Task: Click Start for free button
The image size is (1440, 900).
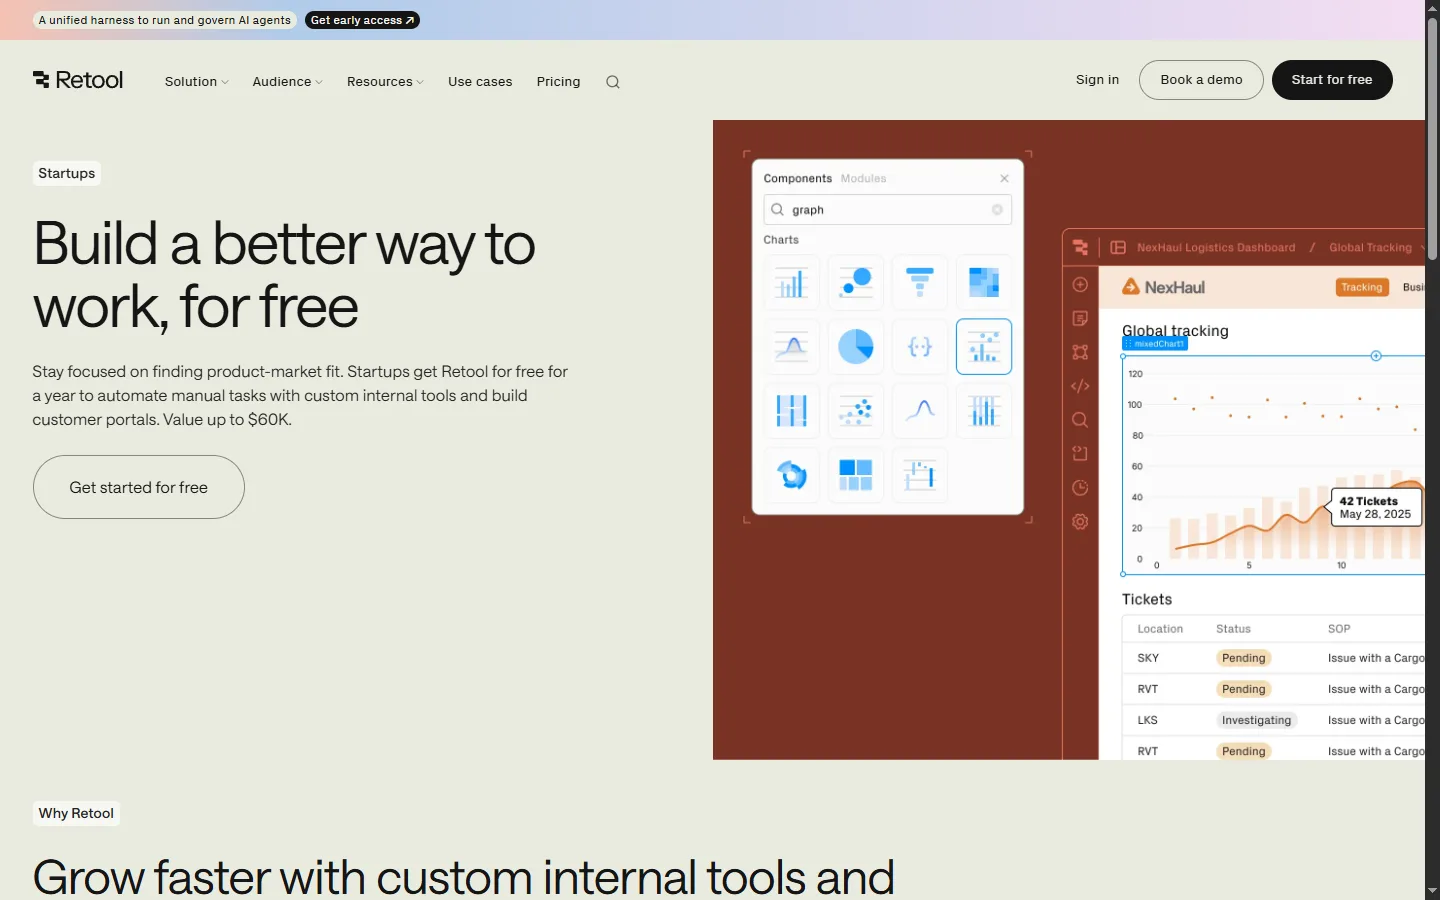Action: [x=1332, y=80]
